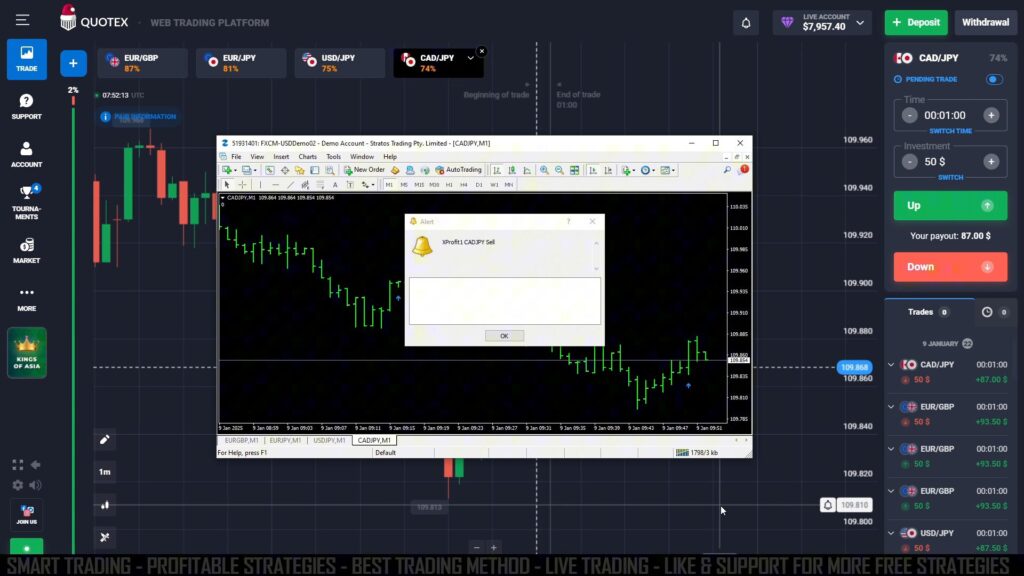Screen dimensions: 1024x576
Task: Open Tournaments in the Quotex sidebar
Action: pos(26,202)
